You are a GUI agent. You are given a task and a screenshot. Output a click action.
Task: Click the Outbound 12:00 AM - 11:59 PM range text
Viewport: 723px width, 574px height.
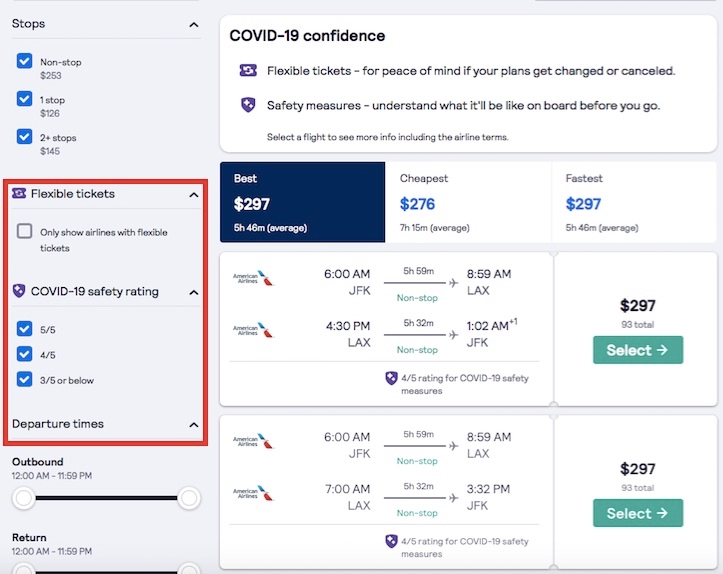pos(52,475)
